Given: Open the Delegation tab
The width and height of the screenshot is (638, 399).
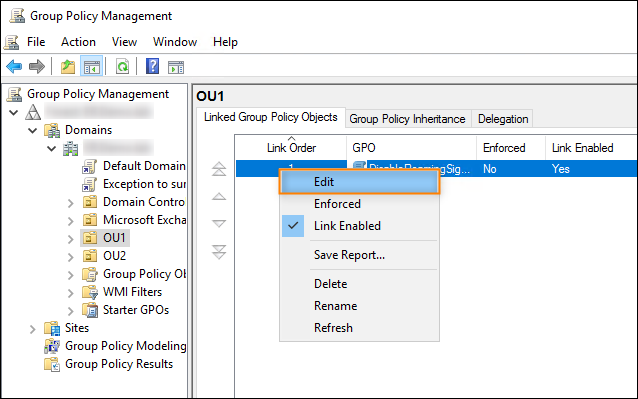Looking at the screenshot, I should [503, 119].
